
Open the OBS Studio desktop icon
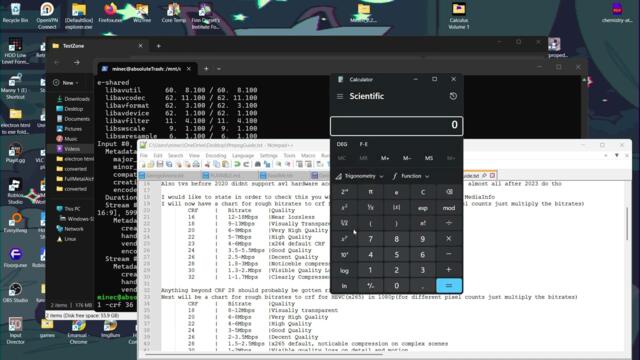pyautogui.click(x=15, y=293)
